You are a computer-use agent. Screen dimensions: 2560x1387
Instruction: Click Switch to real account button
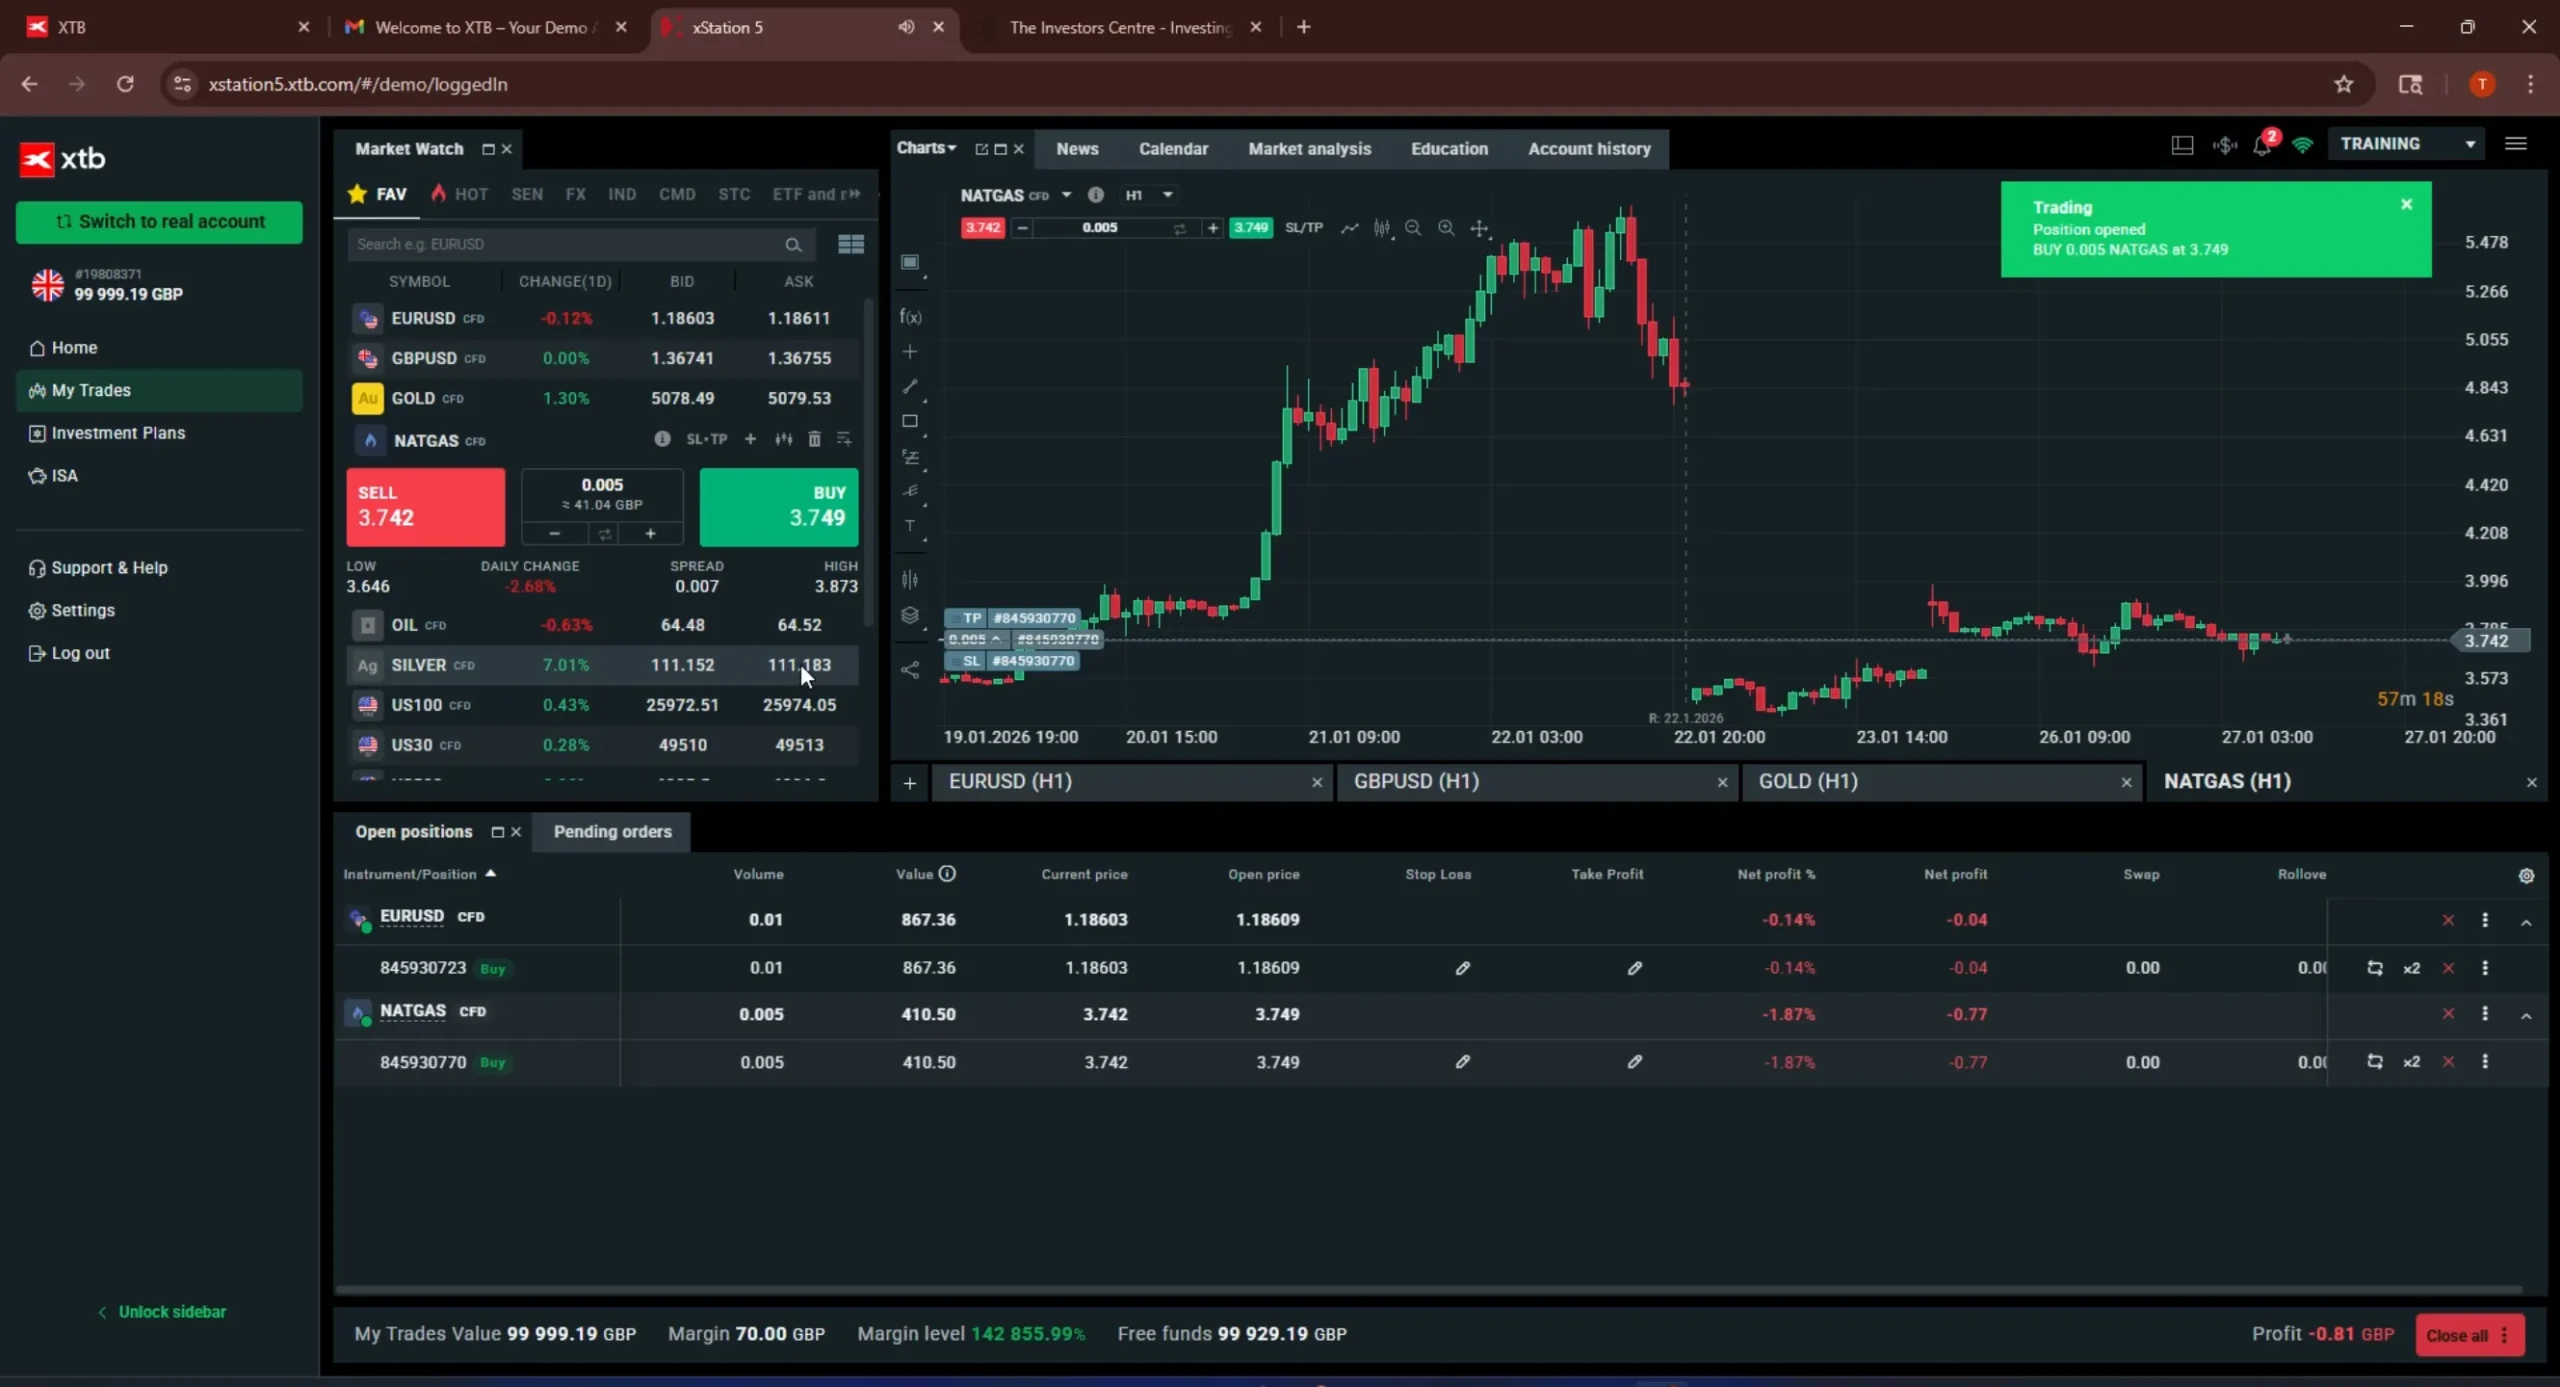click(160, 221)
